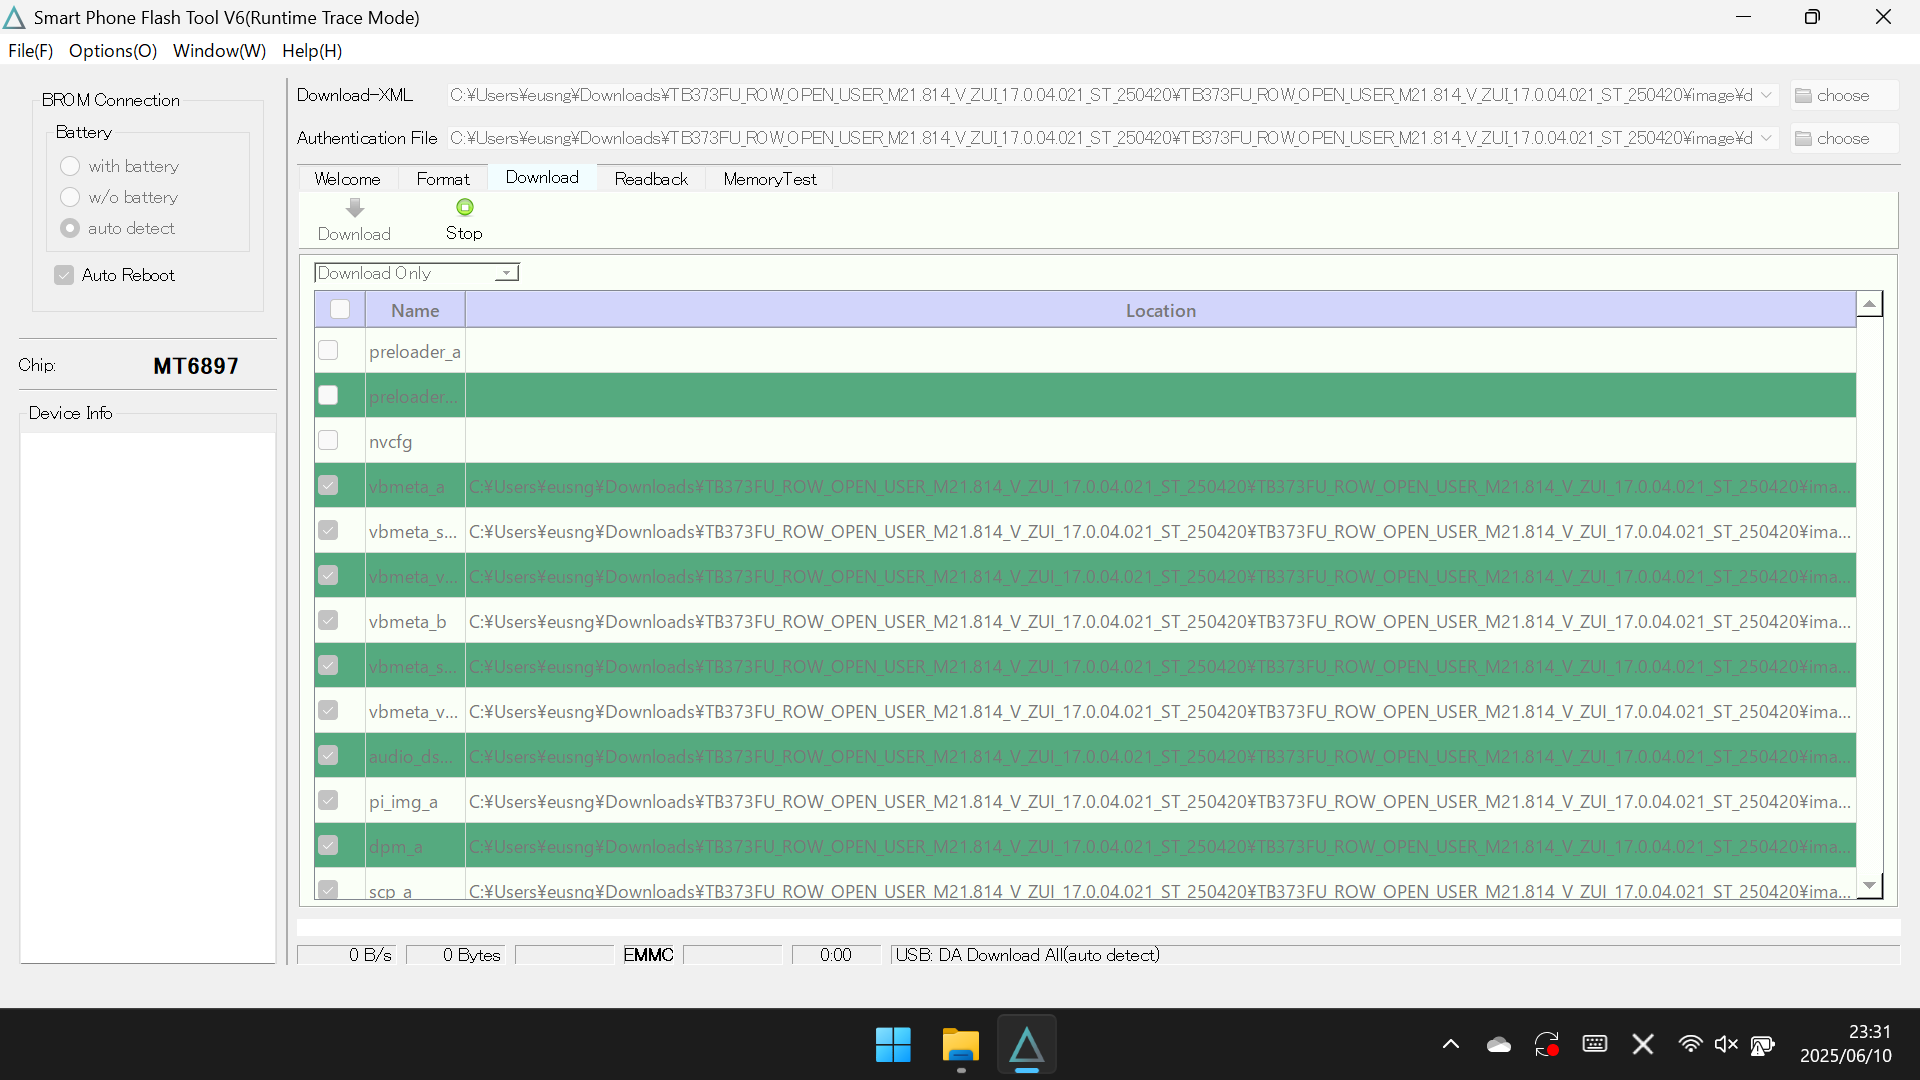Expand the Download-XML path dropdown

click(x=1766, y=95)
